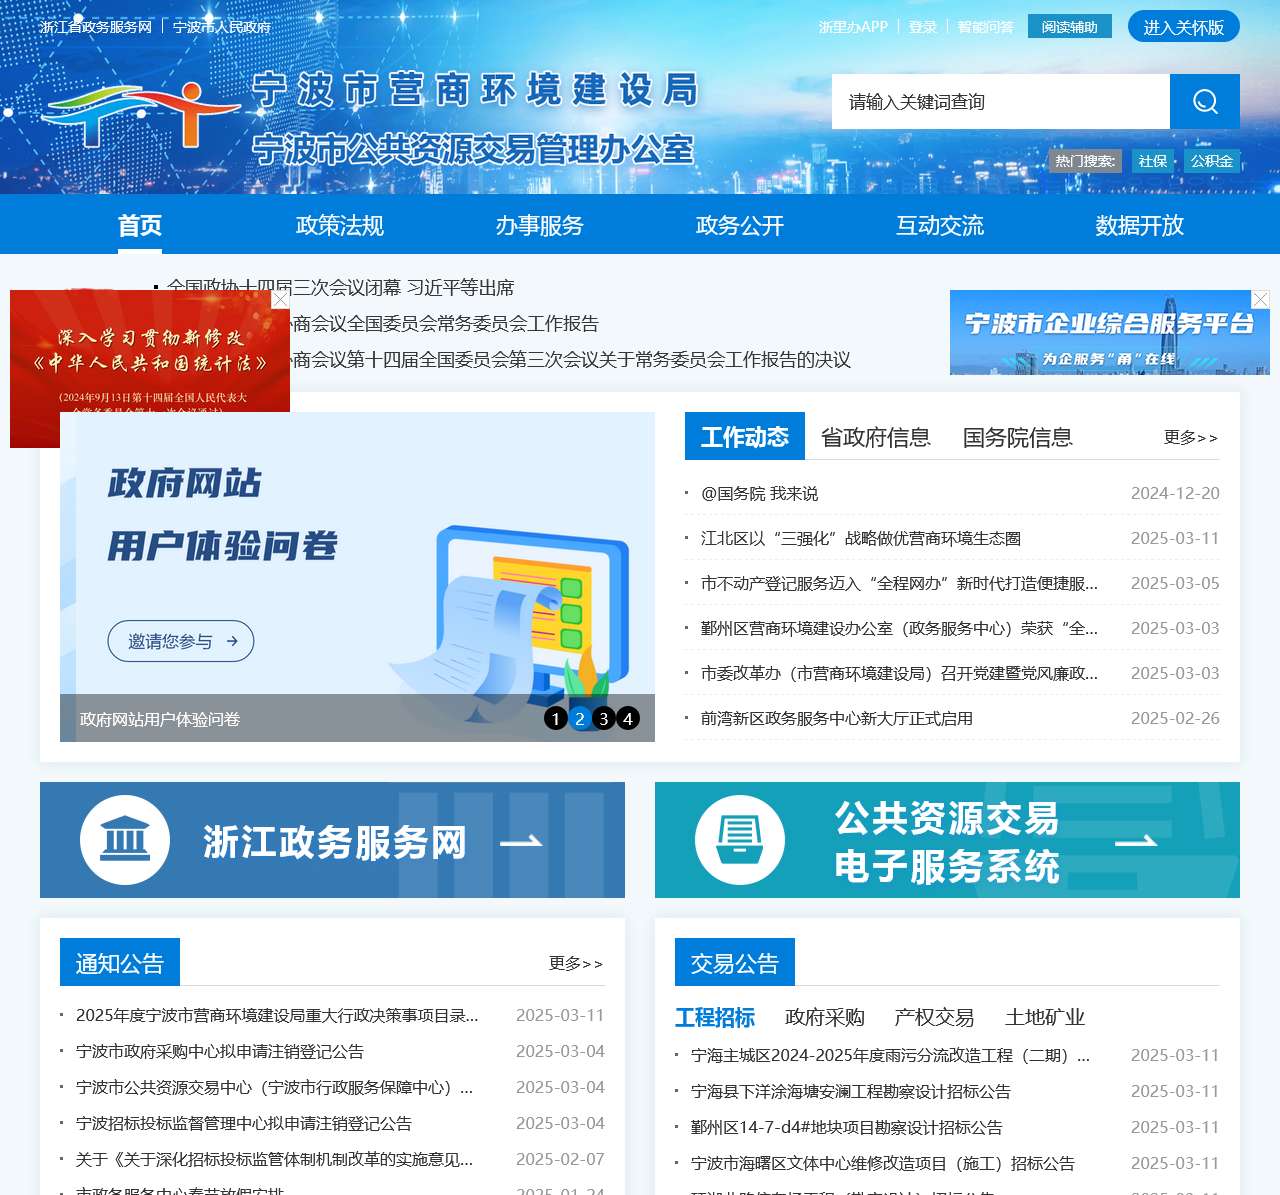The height and width of the screenshot is (1195, 1280).
Task: Select the 产权交易 tab
Action: pyautogui.click(x=935, y=1017)
